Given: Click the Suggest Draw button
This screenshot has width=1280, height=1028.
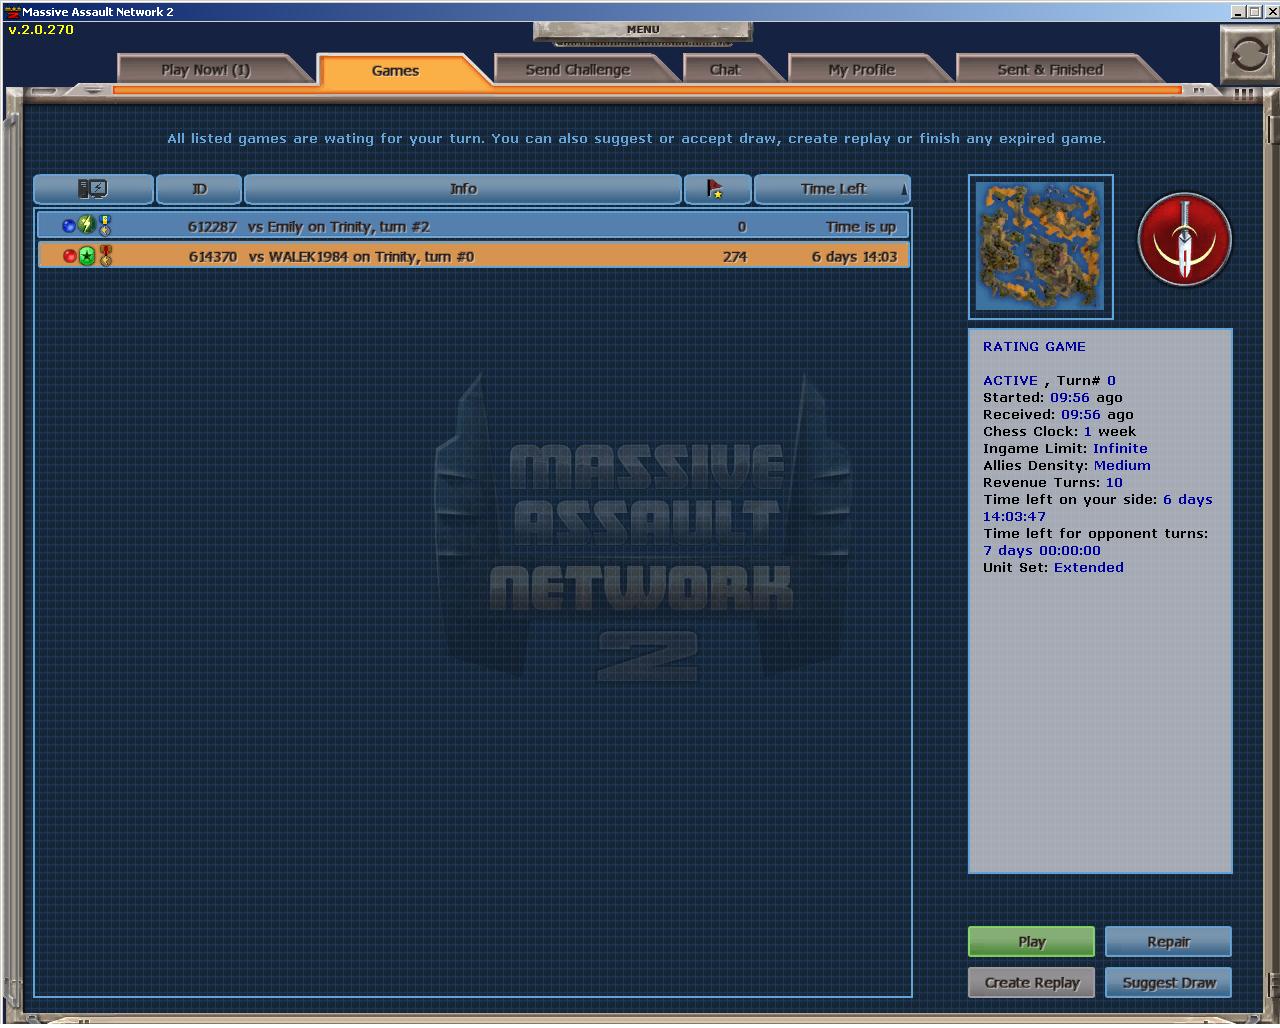Looking at the screenshot, I should (1168, 982).
